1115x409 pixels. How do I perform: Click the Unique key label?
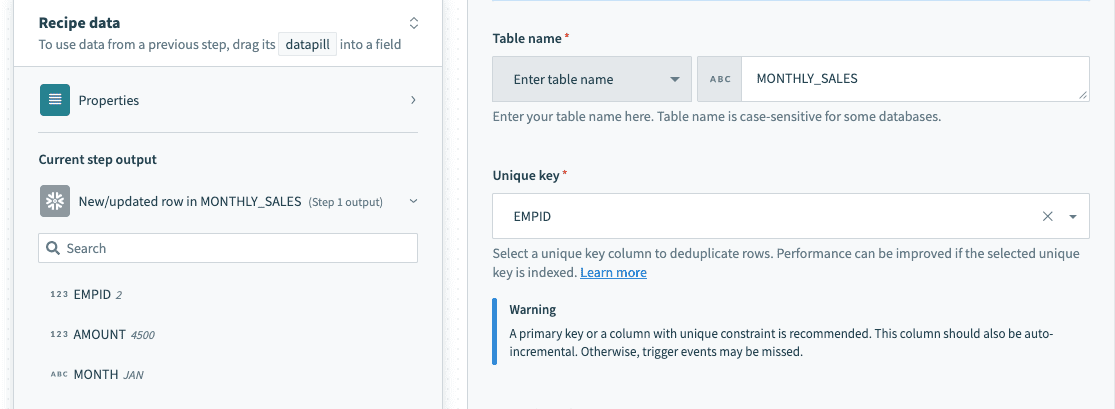pos(526,175)
